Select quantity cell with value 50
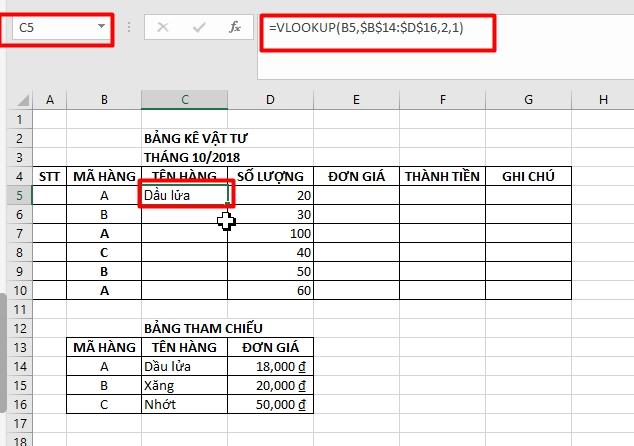Viewport: 634px width, 446px height. [270, 272]
